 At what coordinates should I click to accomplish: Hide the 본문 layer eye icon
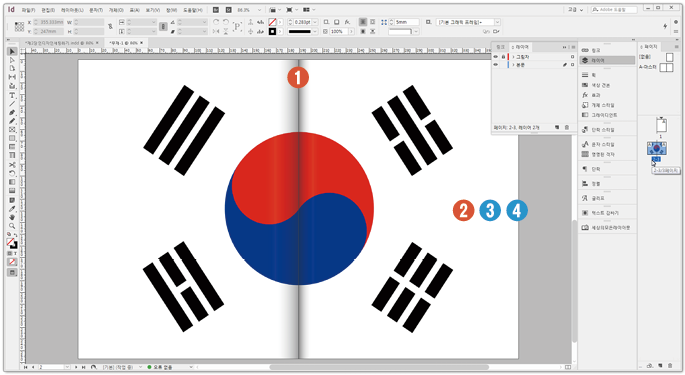coord(495,65)
